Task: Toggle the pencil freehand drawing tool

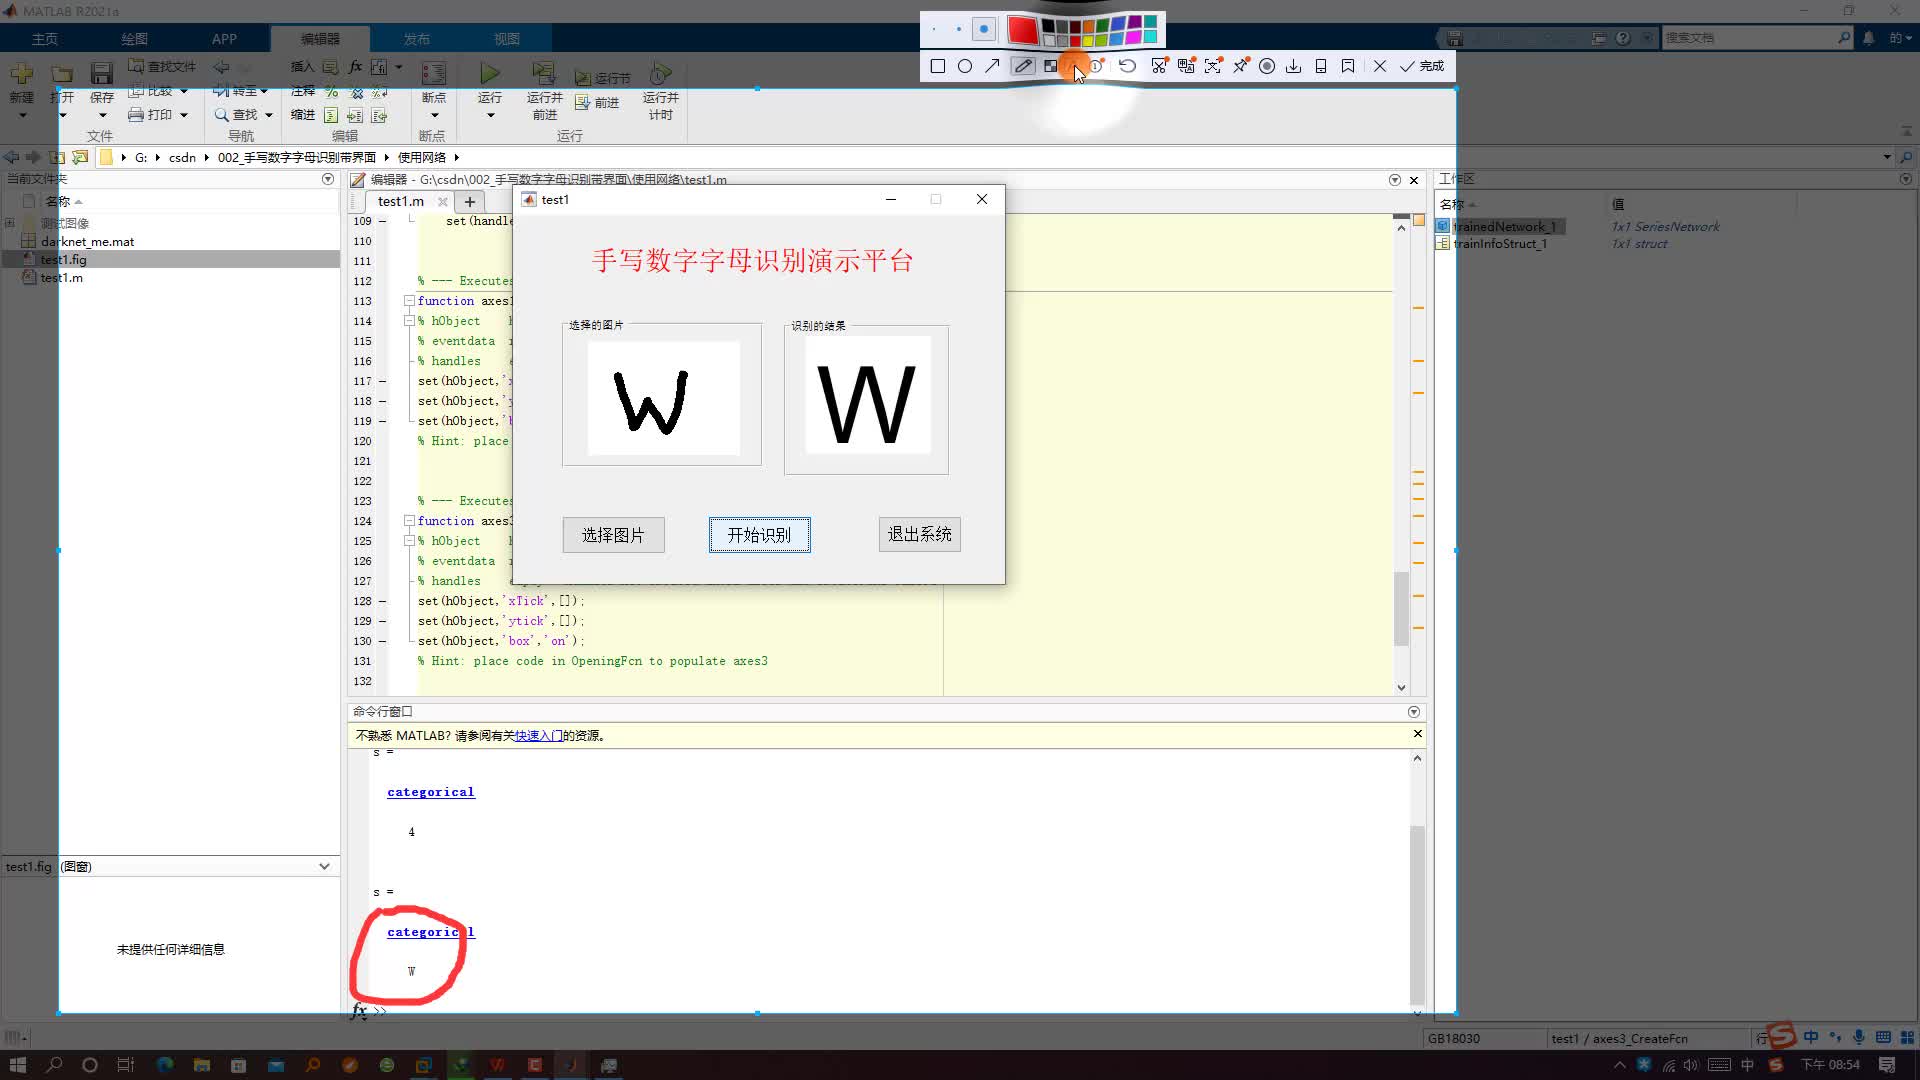Action: (x=1022, y=66)
